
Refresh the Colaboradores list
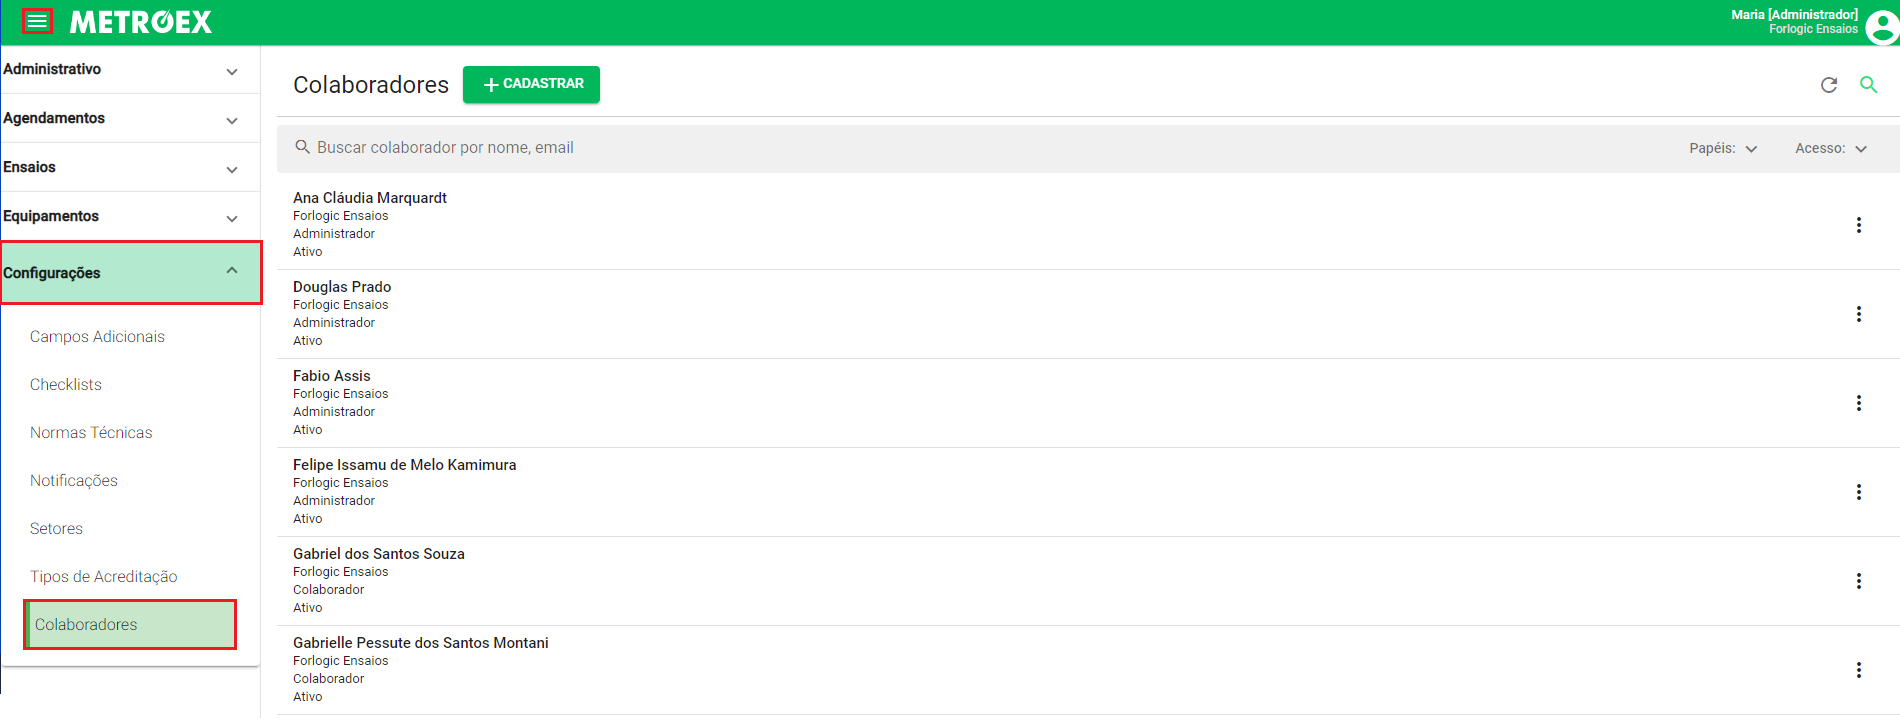click(1829, 85)
